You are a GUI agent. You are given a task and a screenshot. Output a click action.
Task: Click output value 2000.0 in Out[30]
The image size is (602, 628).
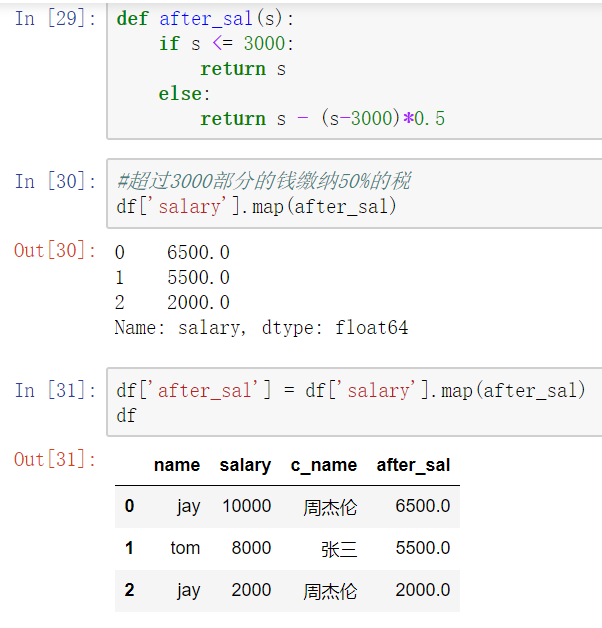pyautogui.click(x=198, y=302)
